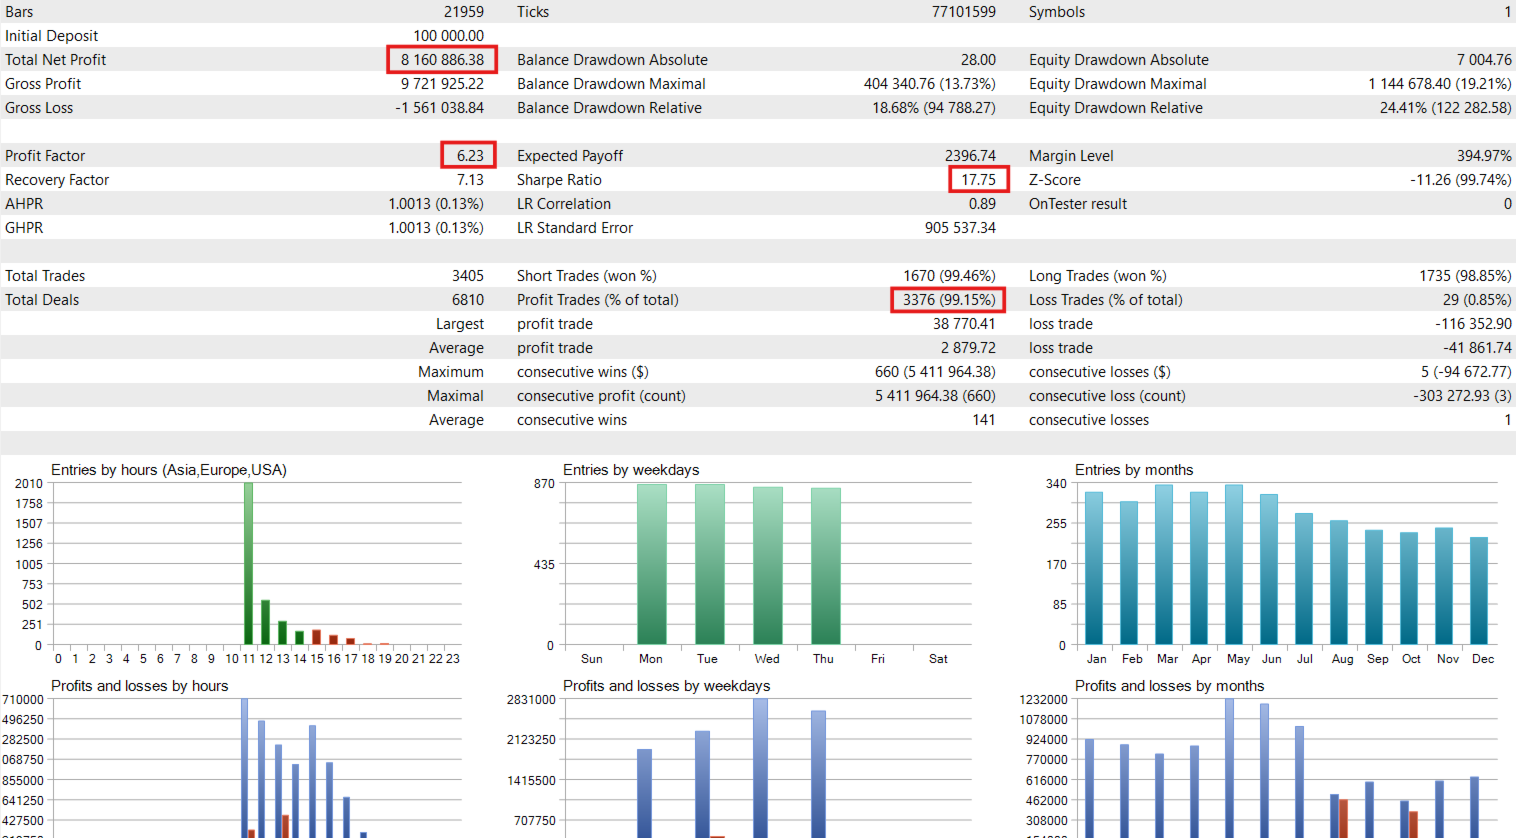Click average loss trade value -41 861.74
This screenshot has height=838, width=1516.
point(1477,348)
